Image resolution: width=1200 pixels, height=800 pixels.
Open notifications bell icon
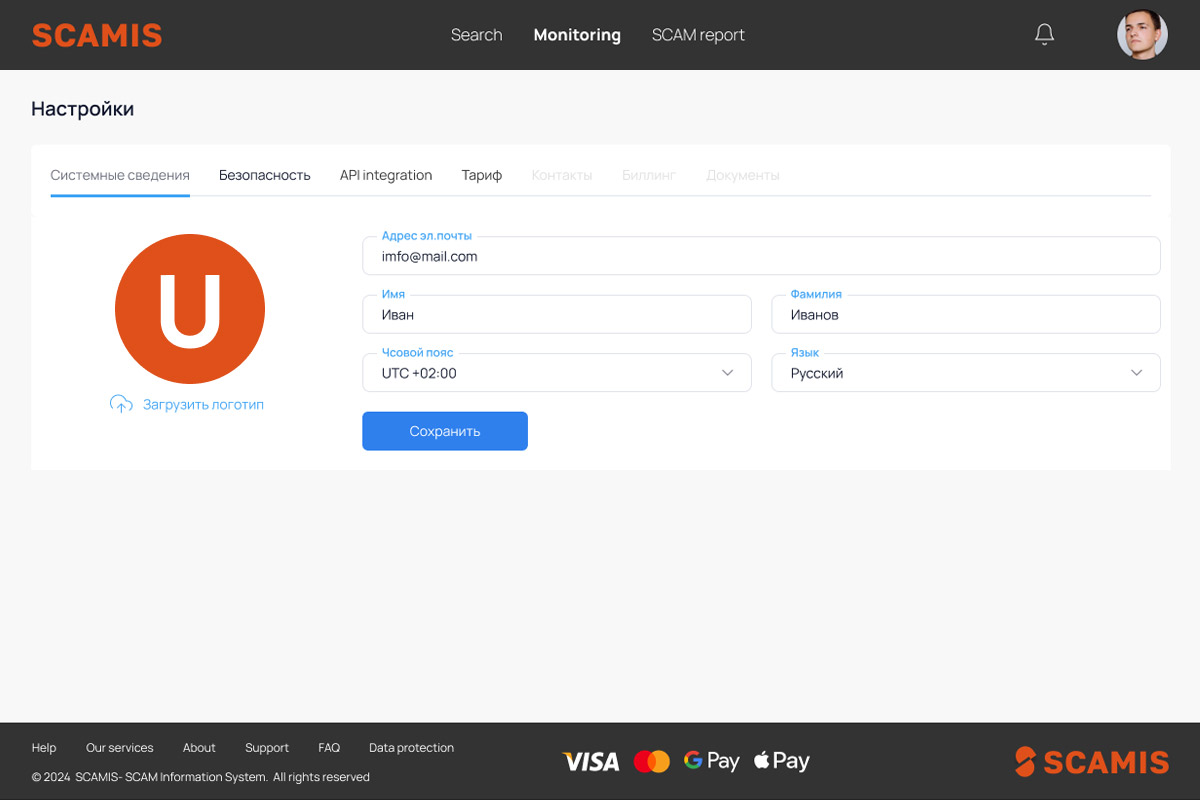1044,35
